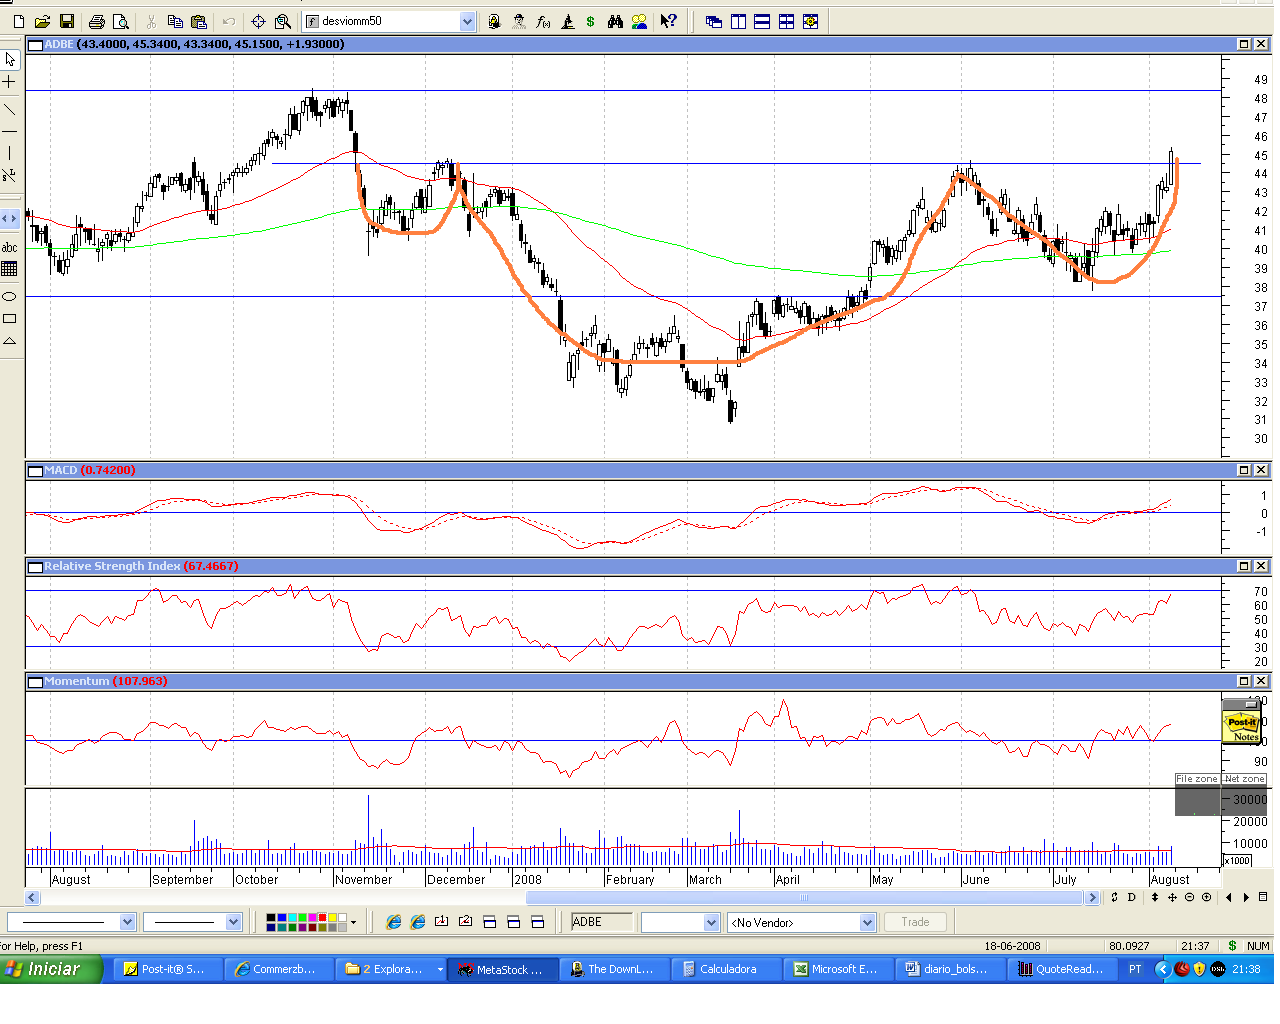
Task: Select the ellipse drawing tool
Action: point(10,296)
